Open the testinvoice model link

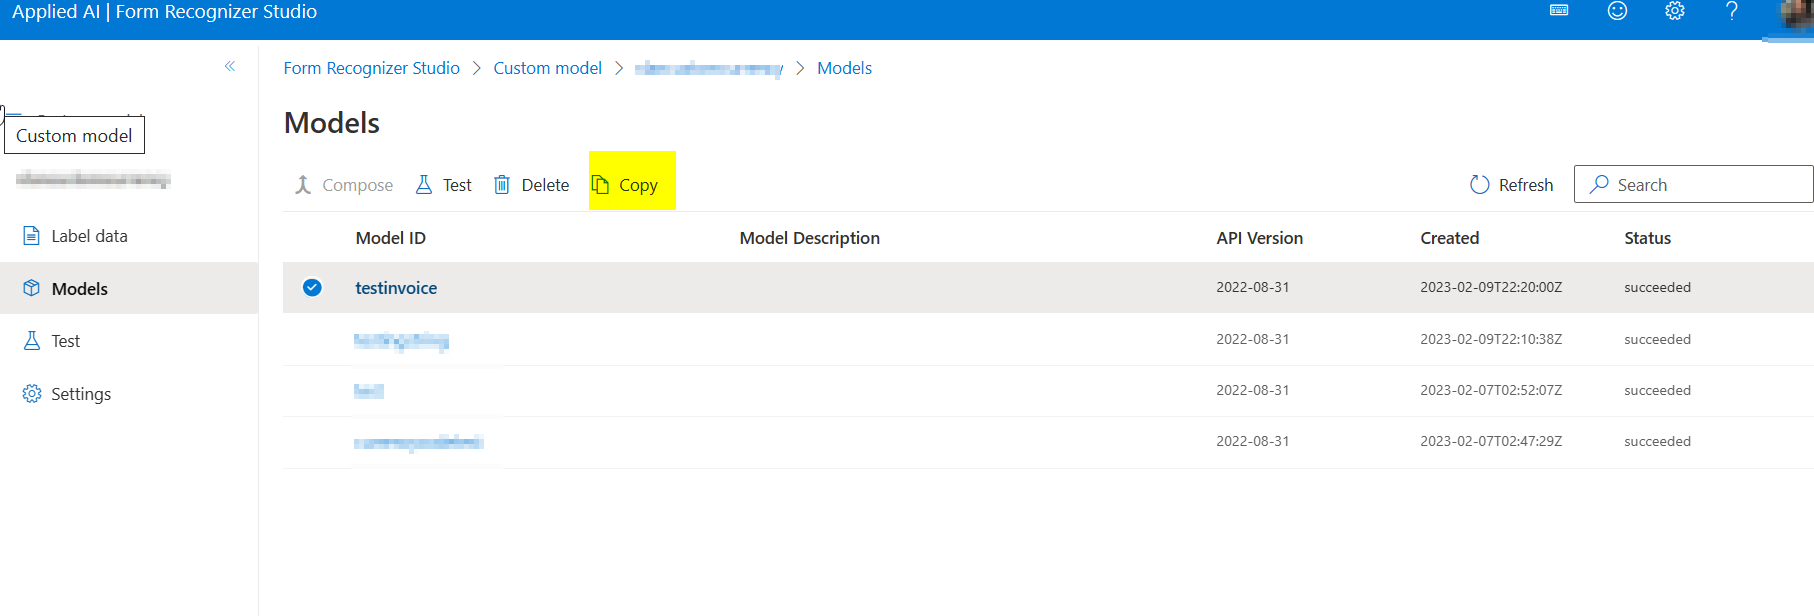coord(396,288)
